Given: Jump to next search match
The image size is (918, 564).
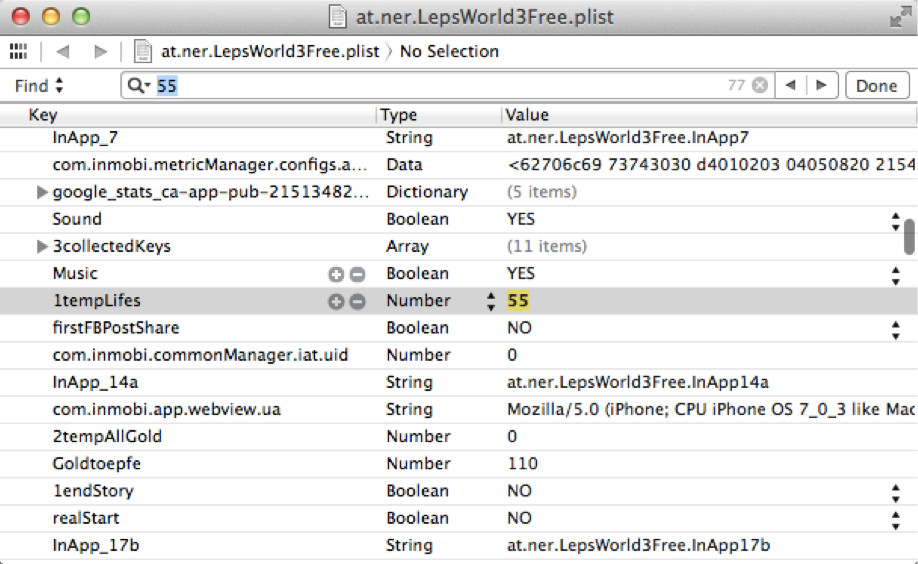Looking at the screenshot, I should [x=822, y=86].
